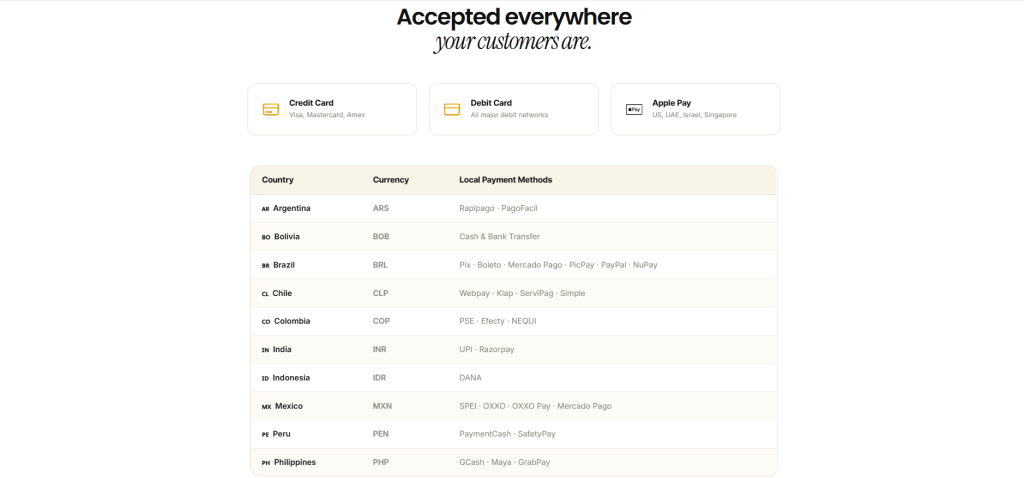Select Peru in the country column
This screenshot has height=478, width=1024.
[x=281, y=434]
